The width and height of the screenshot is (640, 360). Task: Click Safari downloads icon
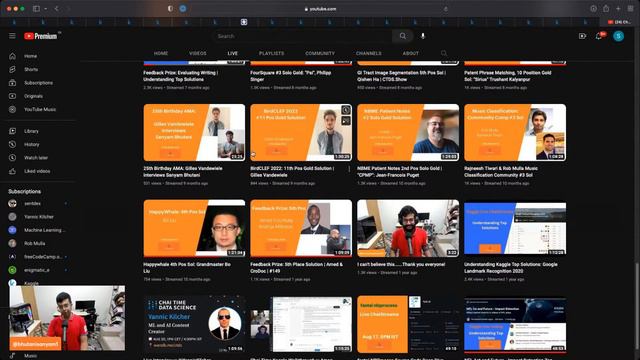coord(593,9)
